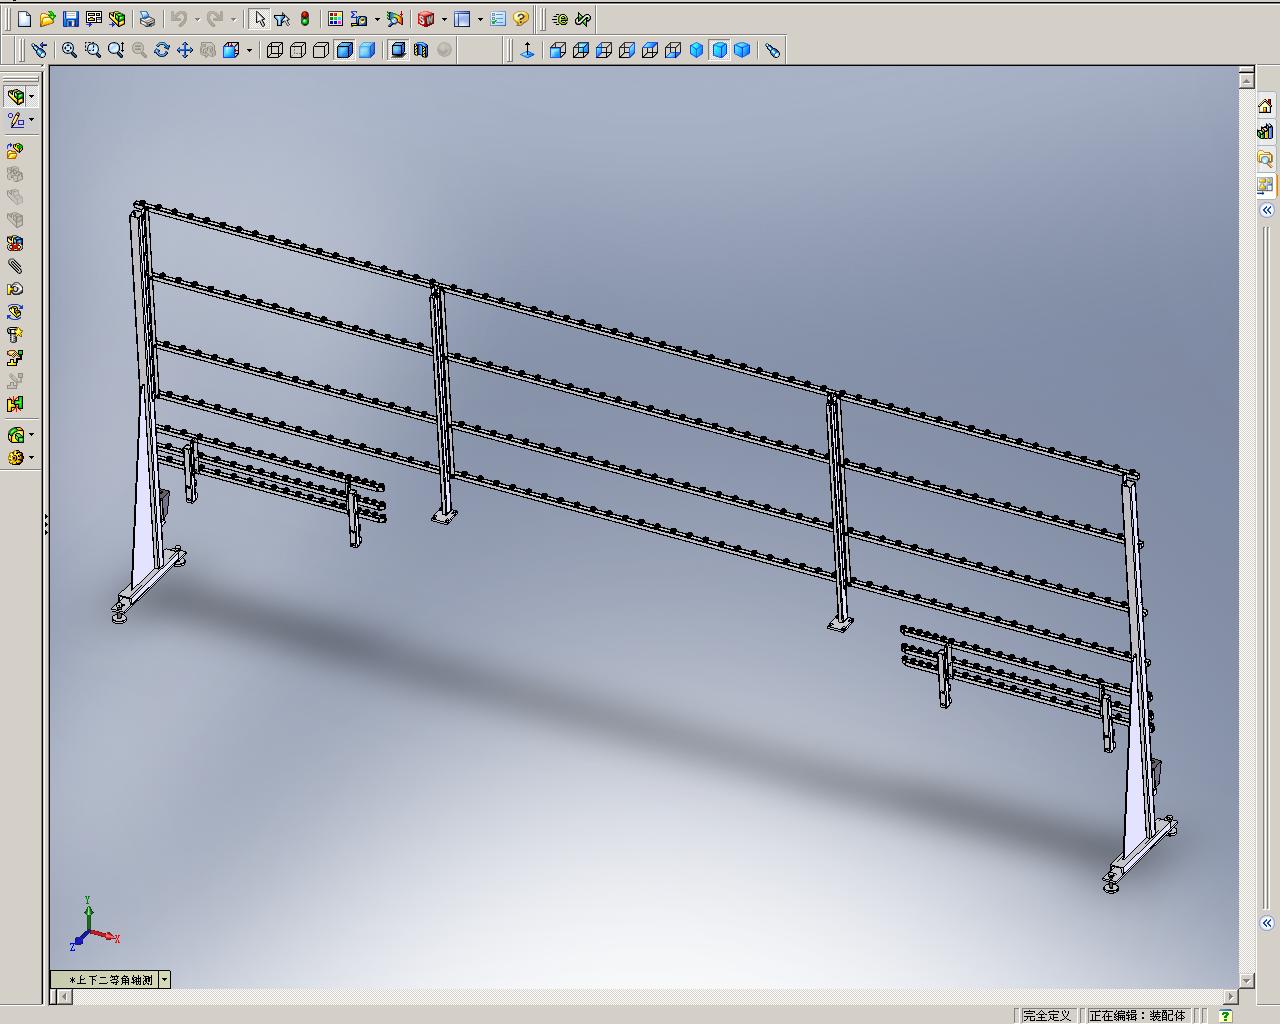This screenshot has width=1280, height=1024.
Task: Select the Trimetric view cube
Action: [719, 50]
